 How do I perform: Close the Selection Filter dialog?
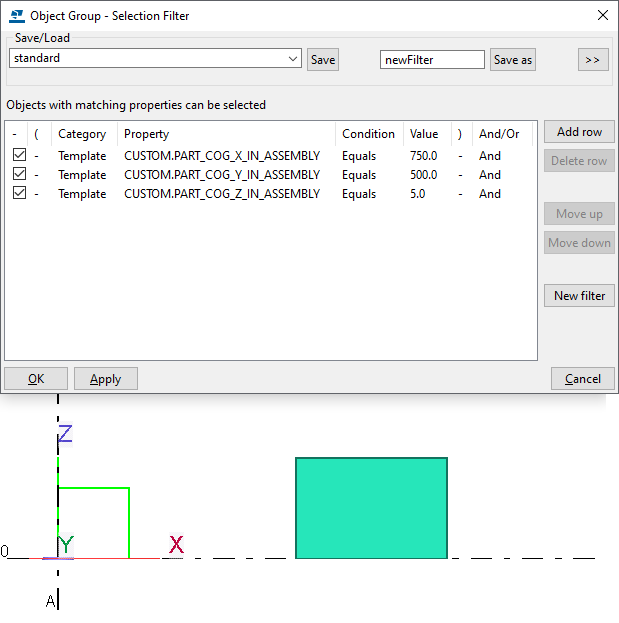[602, 16]
